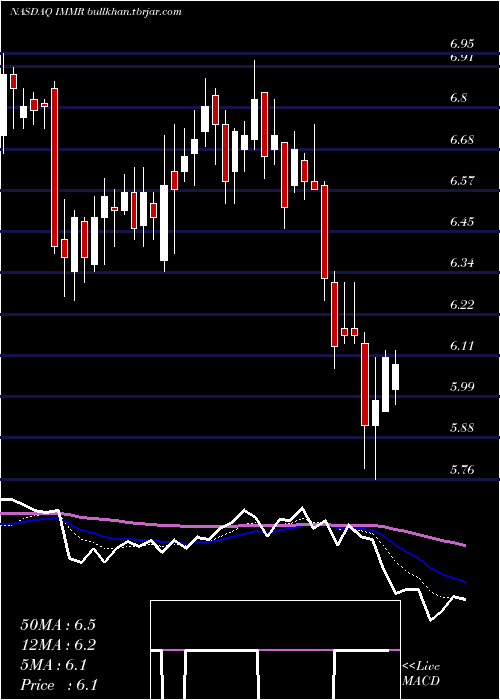The height and width of the screenshot is (700, 500).
Task: Click the <<Live MACD label
Action: 421,674
